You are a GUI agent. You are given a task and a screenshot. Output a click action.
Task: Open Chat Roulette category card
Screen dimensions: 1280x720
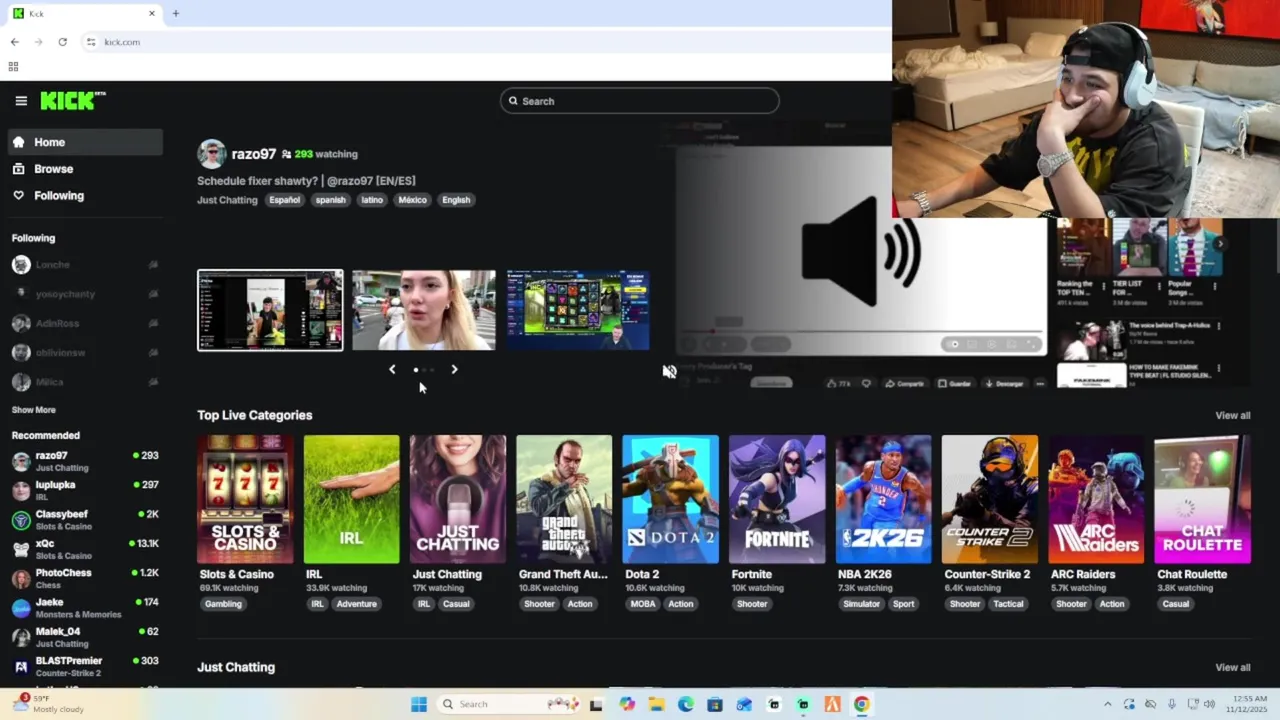pos(1202,499)
